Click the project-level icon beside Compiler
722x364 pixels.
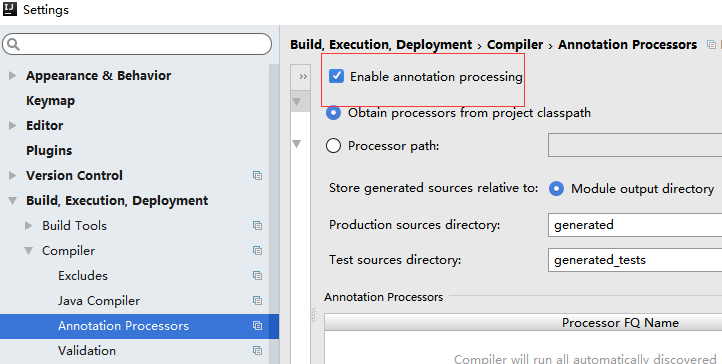(x=257, y=250)
